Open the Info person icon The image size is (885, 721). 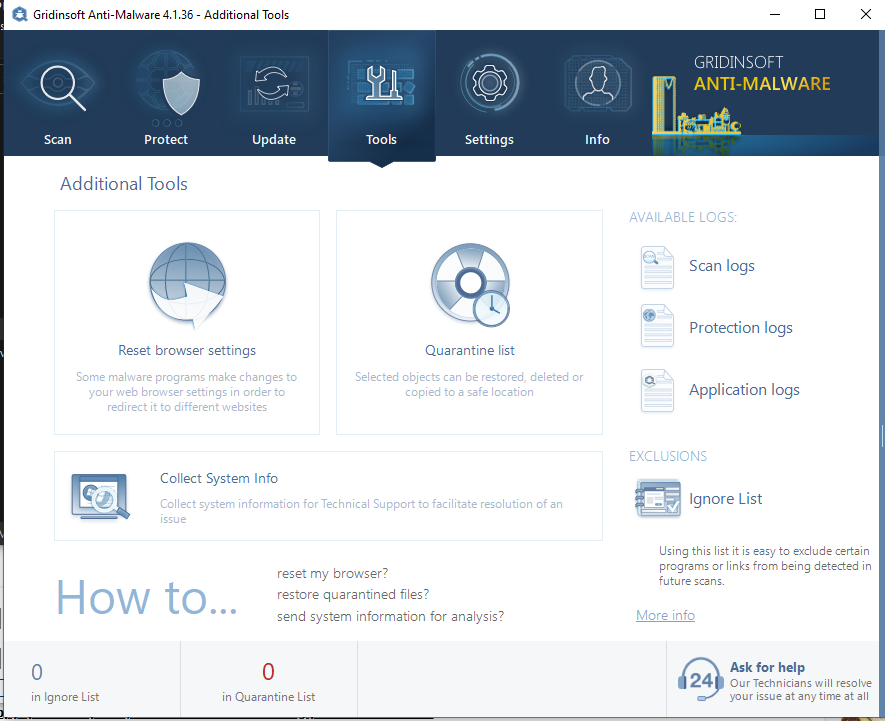point(598,84)
